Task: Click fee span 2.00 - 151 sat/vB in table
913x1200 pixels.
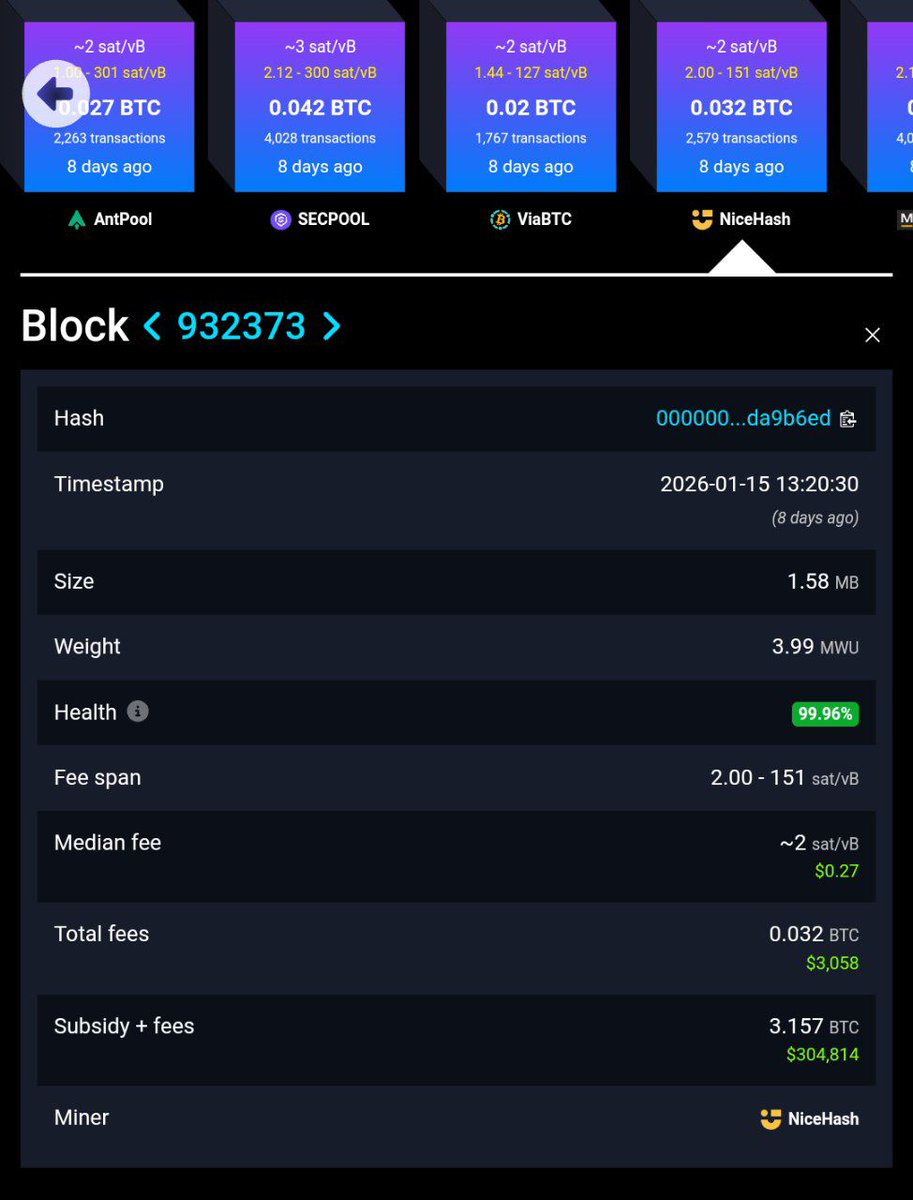Action: point(784,778)
